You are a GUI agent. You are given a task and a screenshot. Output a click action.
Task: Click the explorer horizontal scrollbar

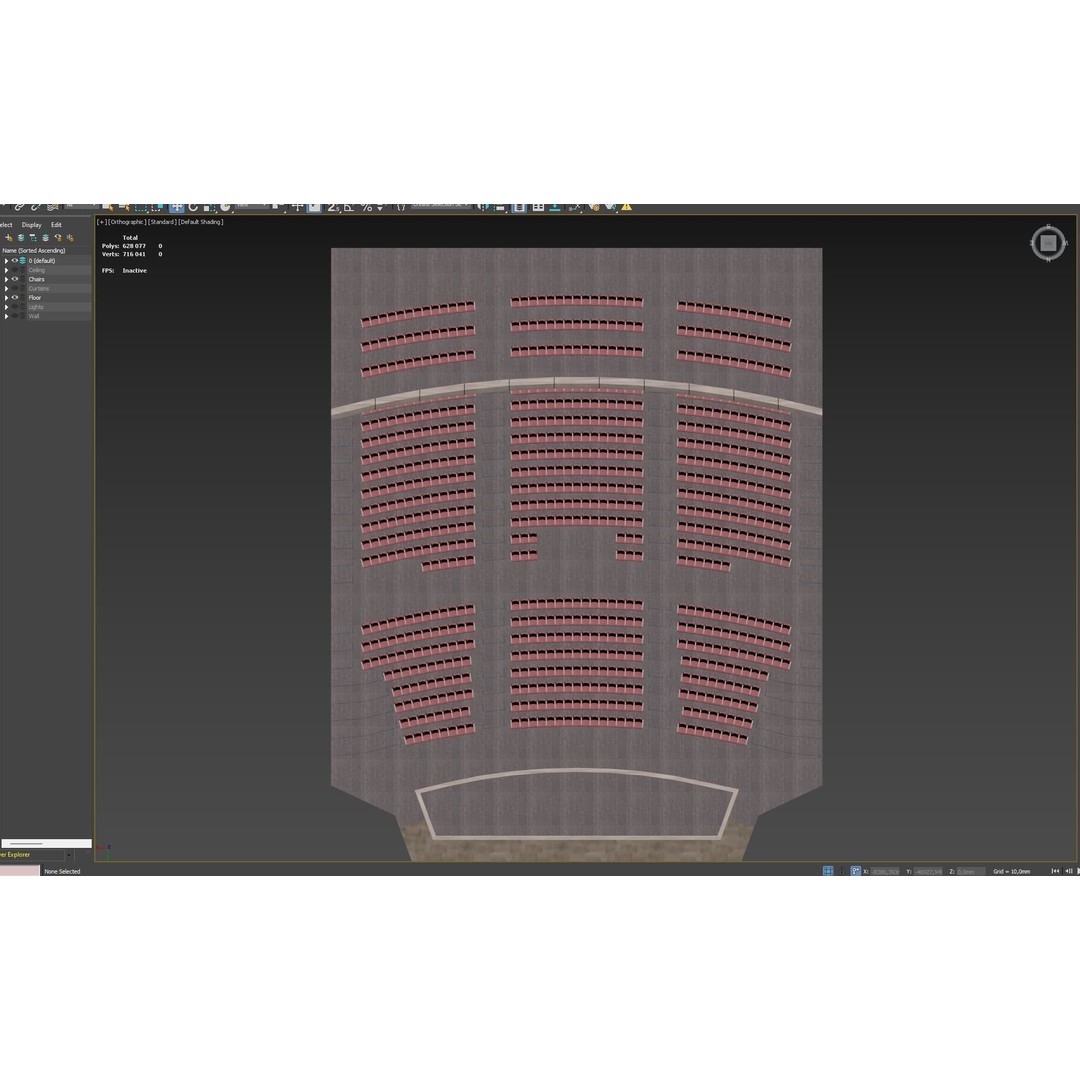[46, 843]
